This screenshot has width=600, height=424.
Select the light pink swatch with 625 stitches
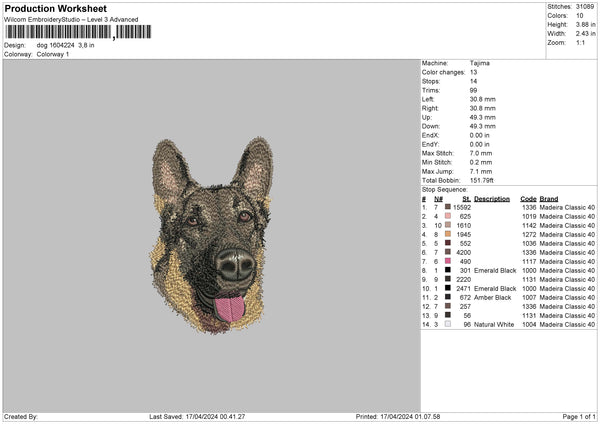tap(448, 216)
